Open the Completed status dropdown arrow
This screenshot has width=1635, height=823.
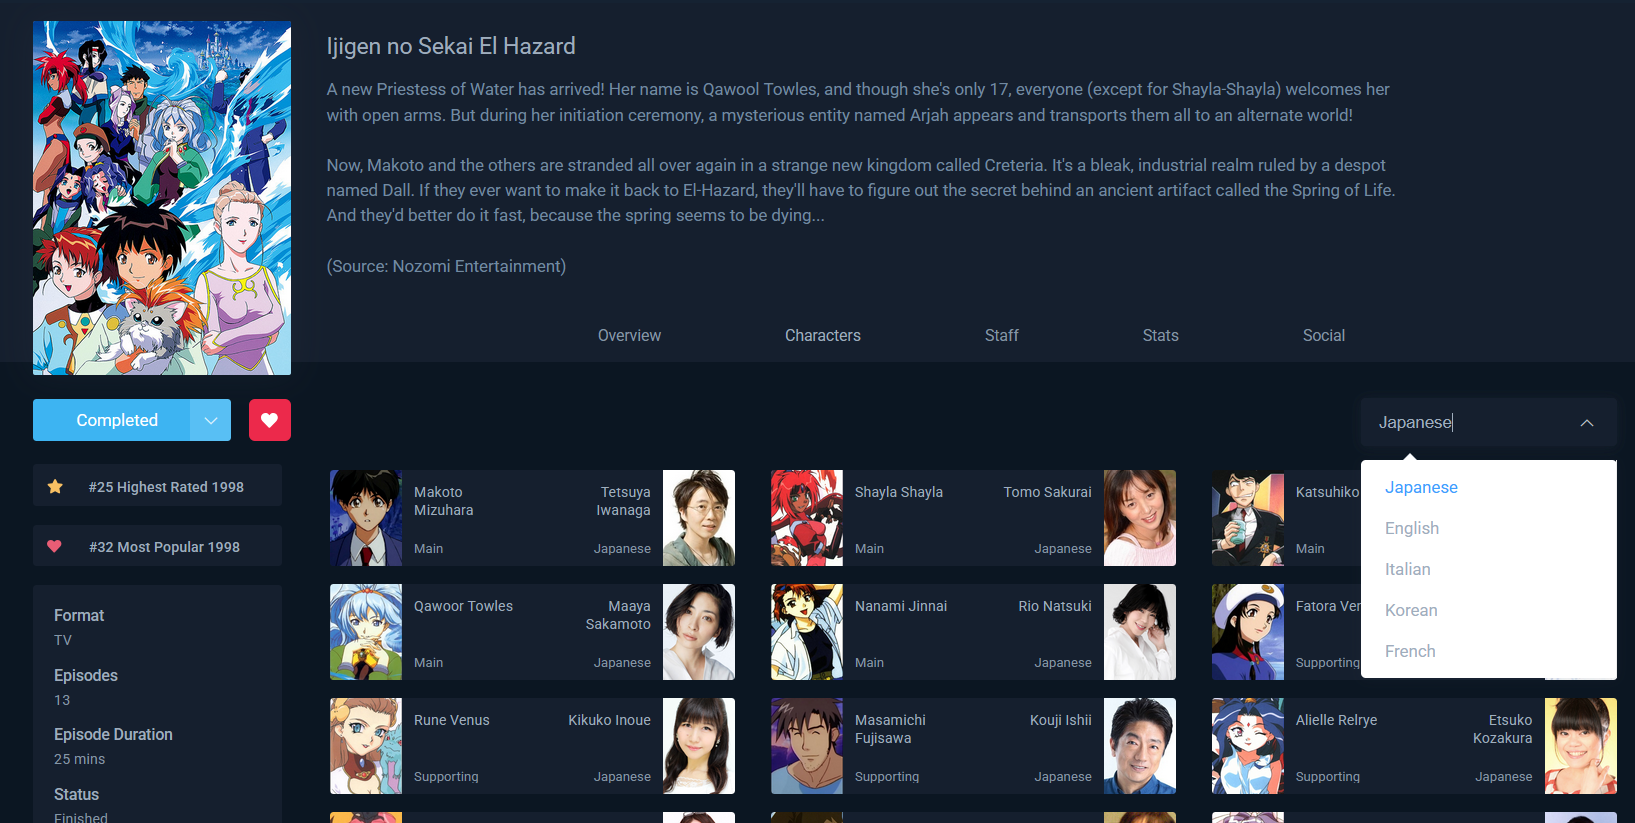tap(210, 420)
